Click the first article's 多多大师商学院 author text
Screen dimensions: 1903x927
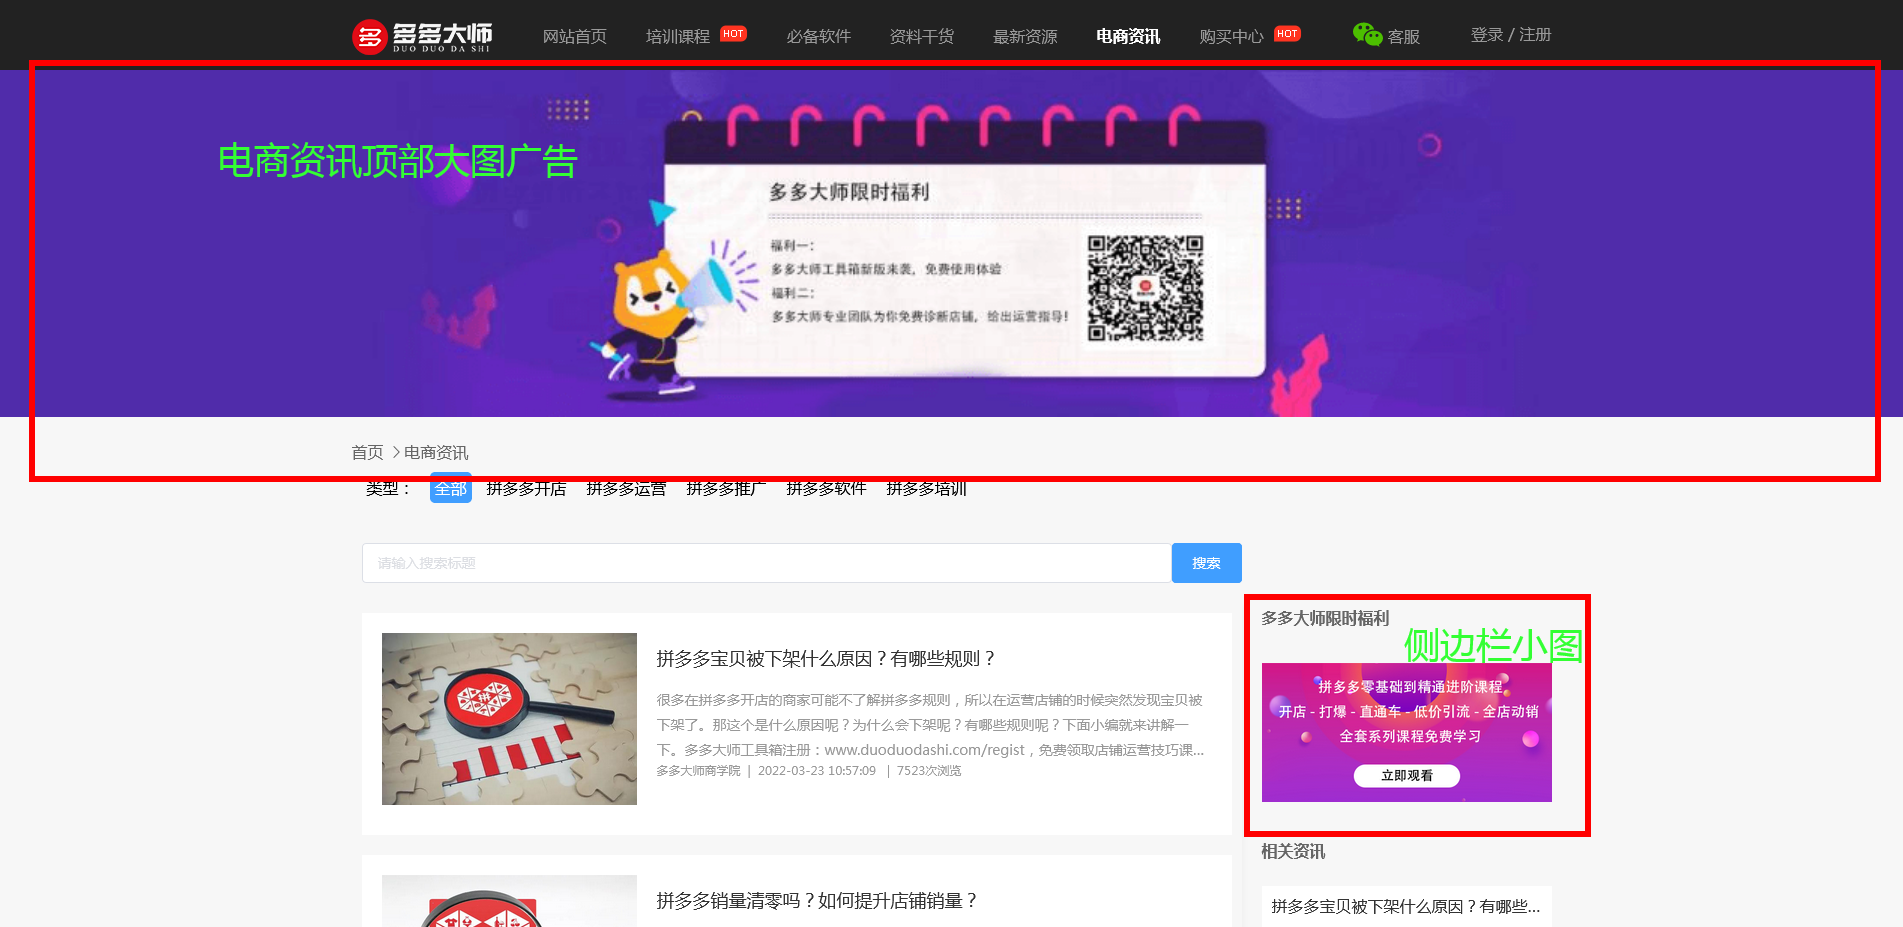point(698,771)
